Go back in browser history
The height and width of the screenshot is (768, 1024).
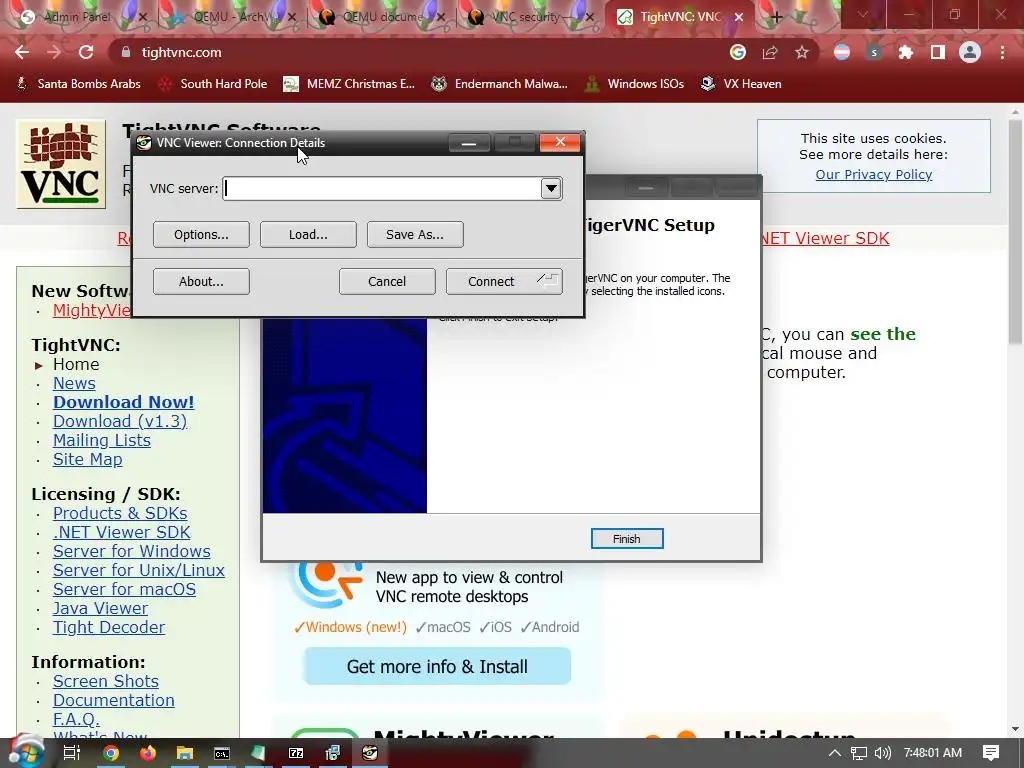[x=22, y=52]
